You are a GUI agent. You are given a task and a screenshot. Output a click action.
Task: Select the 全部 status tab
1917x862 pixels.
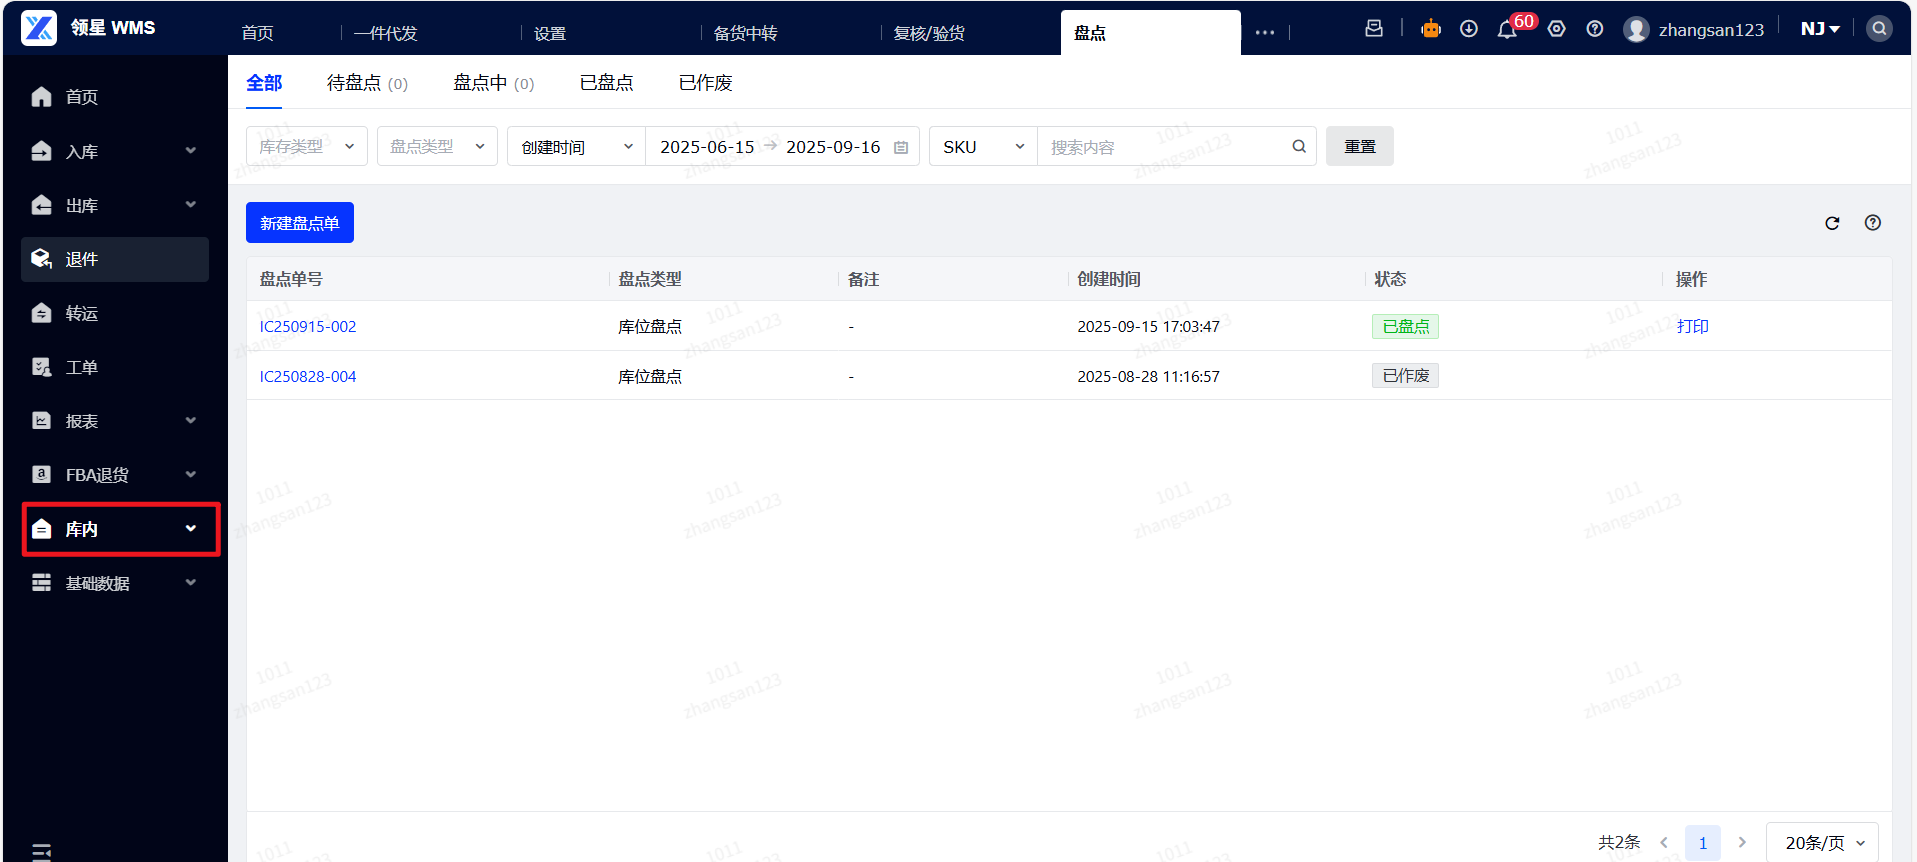click(x=264, y=83)
